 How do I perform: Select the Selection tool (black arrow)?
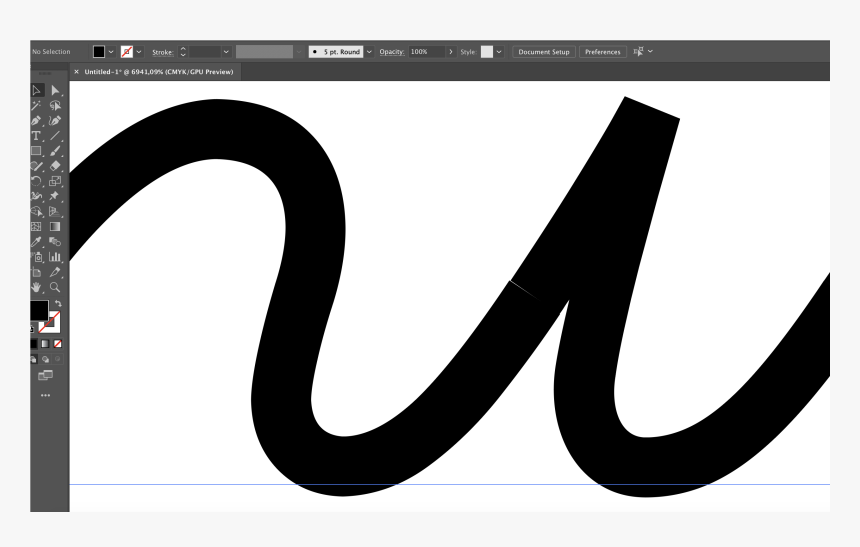pyautogui.click(x=37, y=90)
